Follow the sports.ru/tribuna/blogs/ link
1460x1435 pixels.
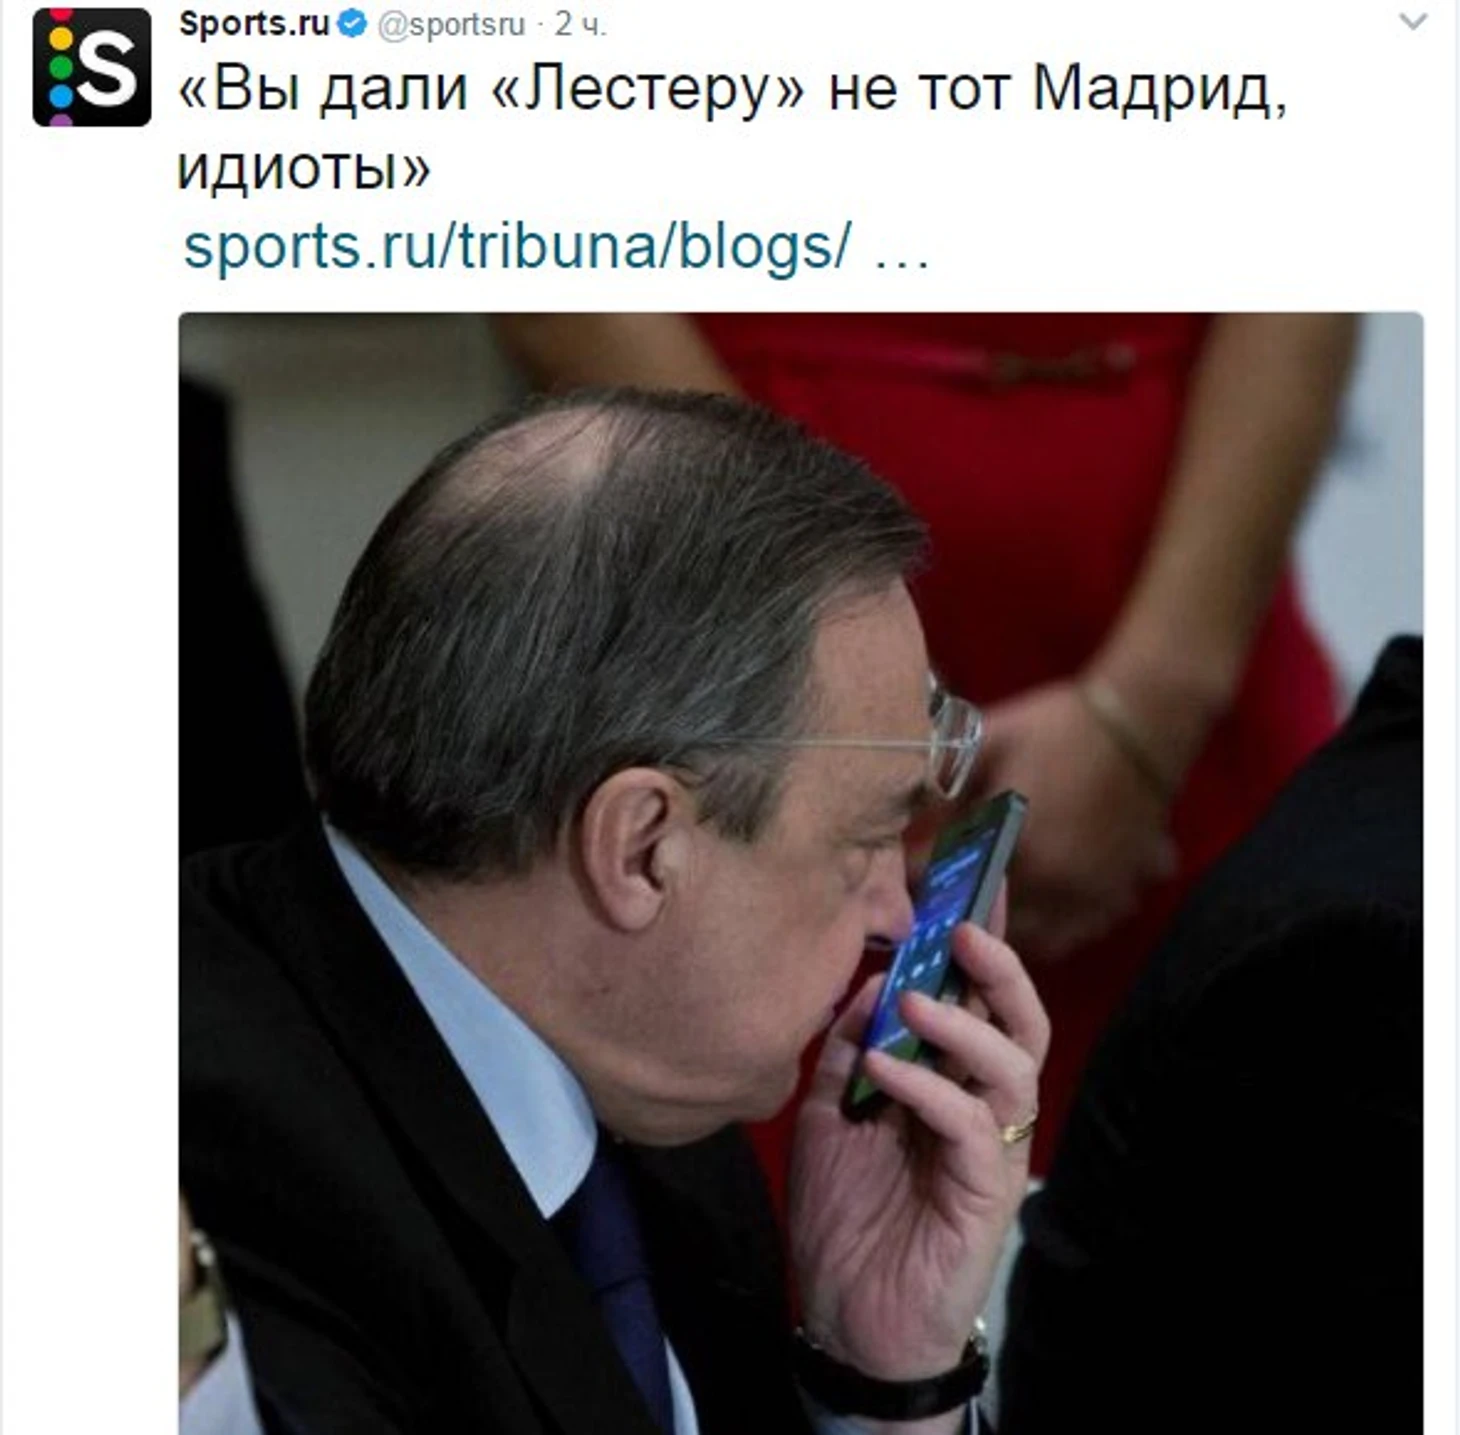[x=517, y=246]
